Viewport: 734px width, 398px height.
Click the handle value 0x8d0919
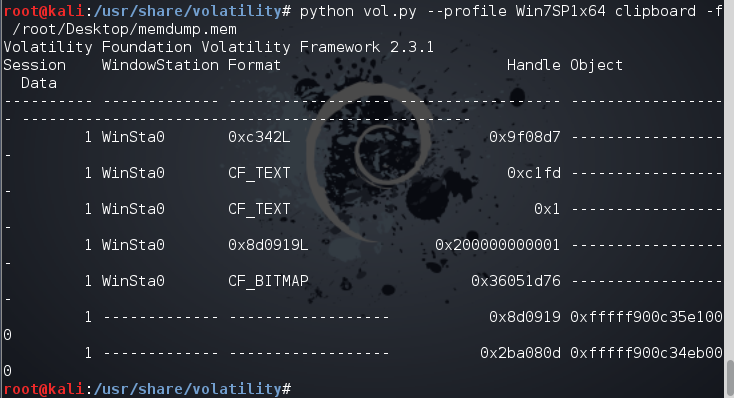pos(525,317)
